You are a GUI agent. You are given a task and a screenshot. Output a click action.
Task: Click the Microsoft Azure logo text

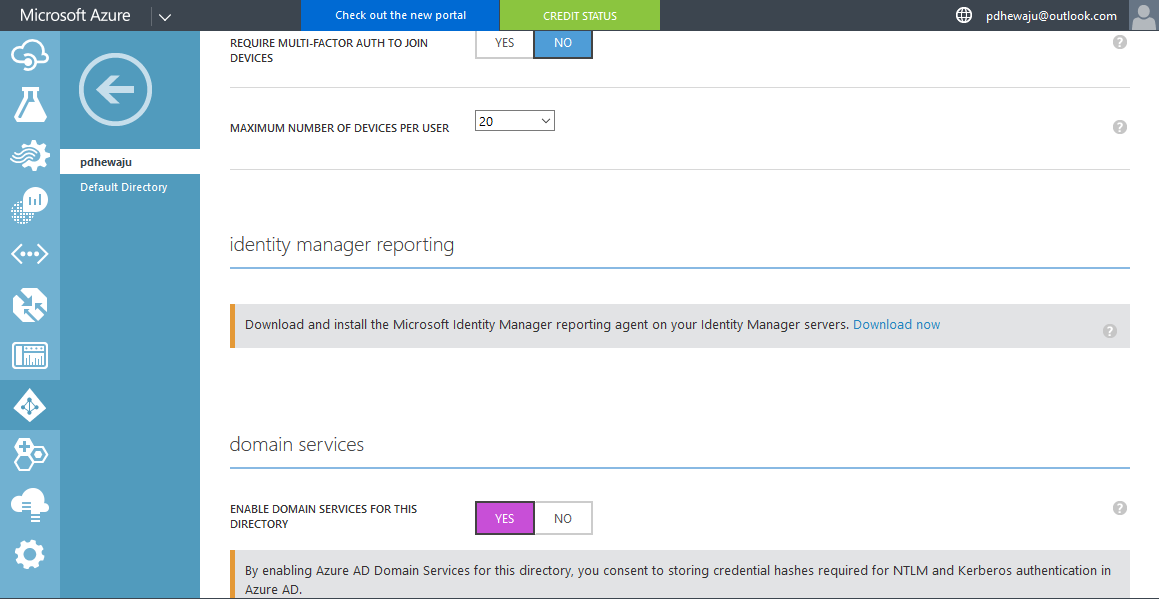[75, 15]
